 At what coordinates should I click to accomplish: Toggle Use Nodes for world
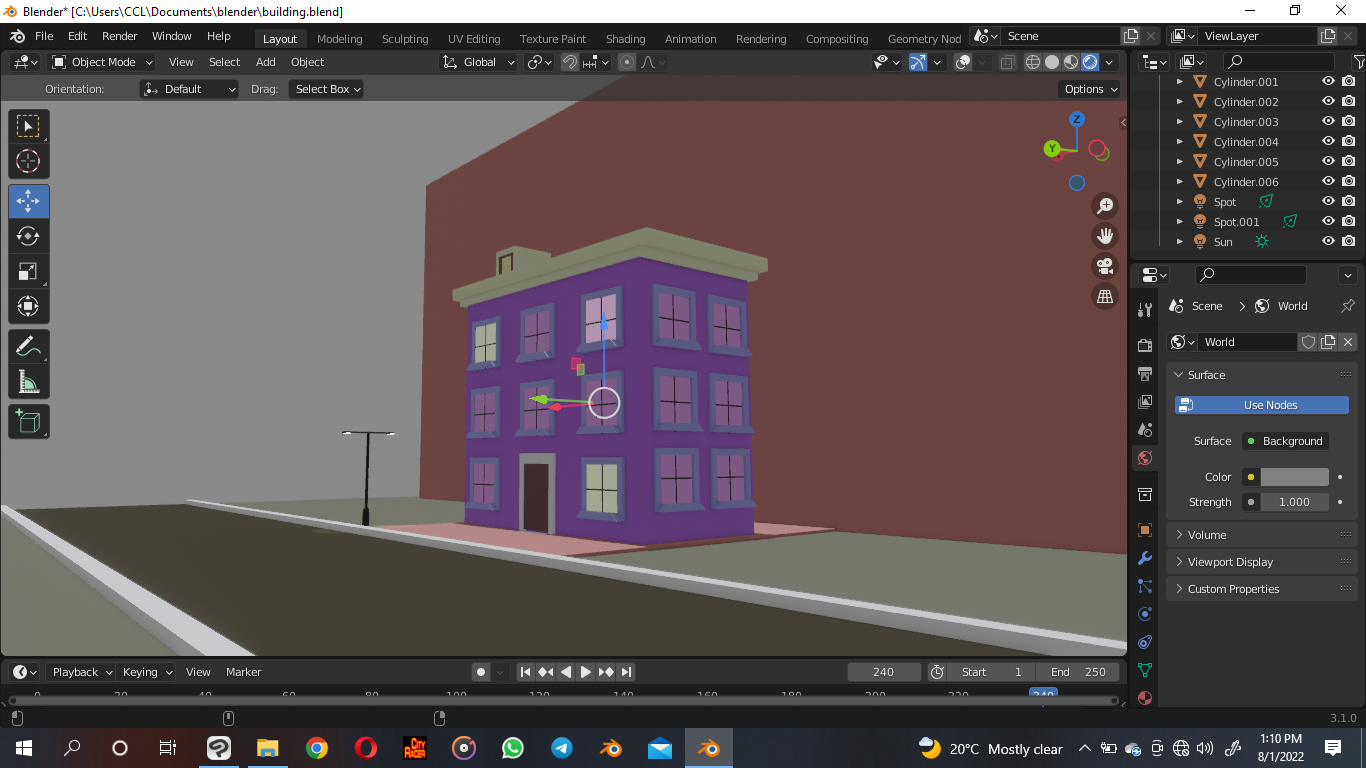(1261, 405)
